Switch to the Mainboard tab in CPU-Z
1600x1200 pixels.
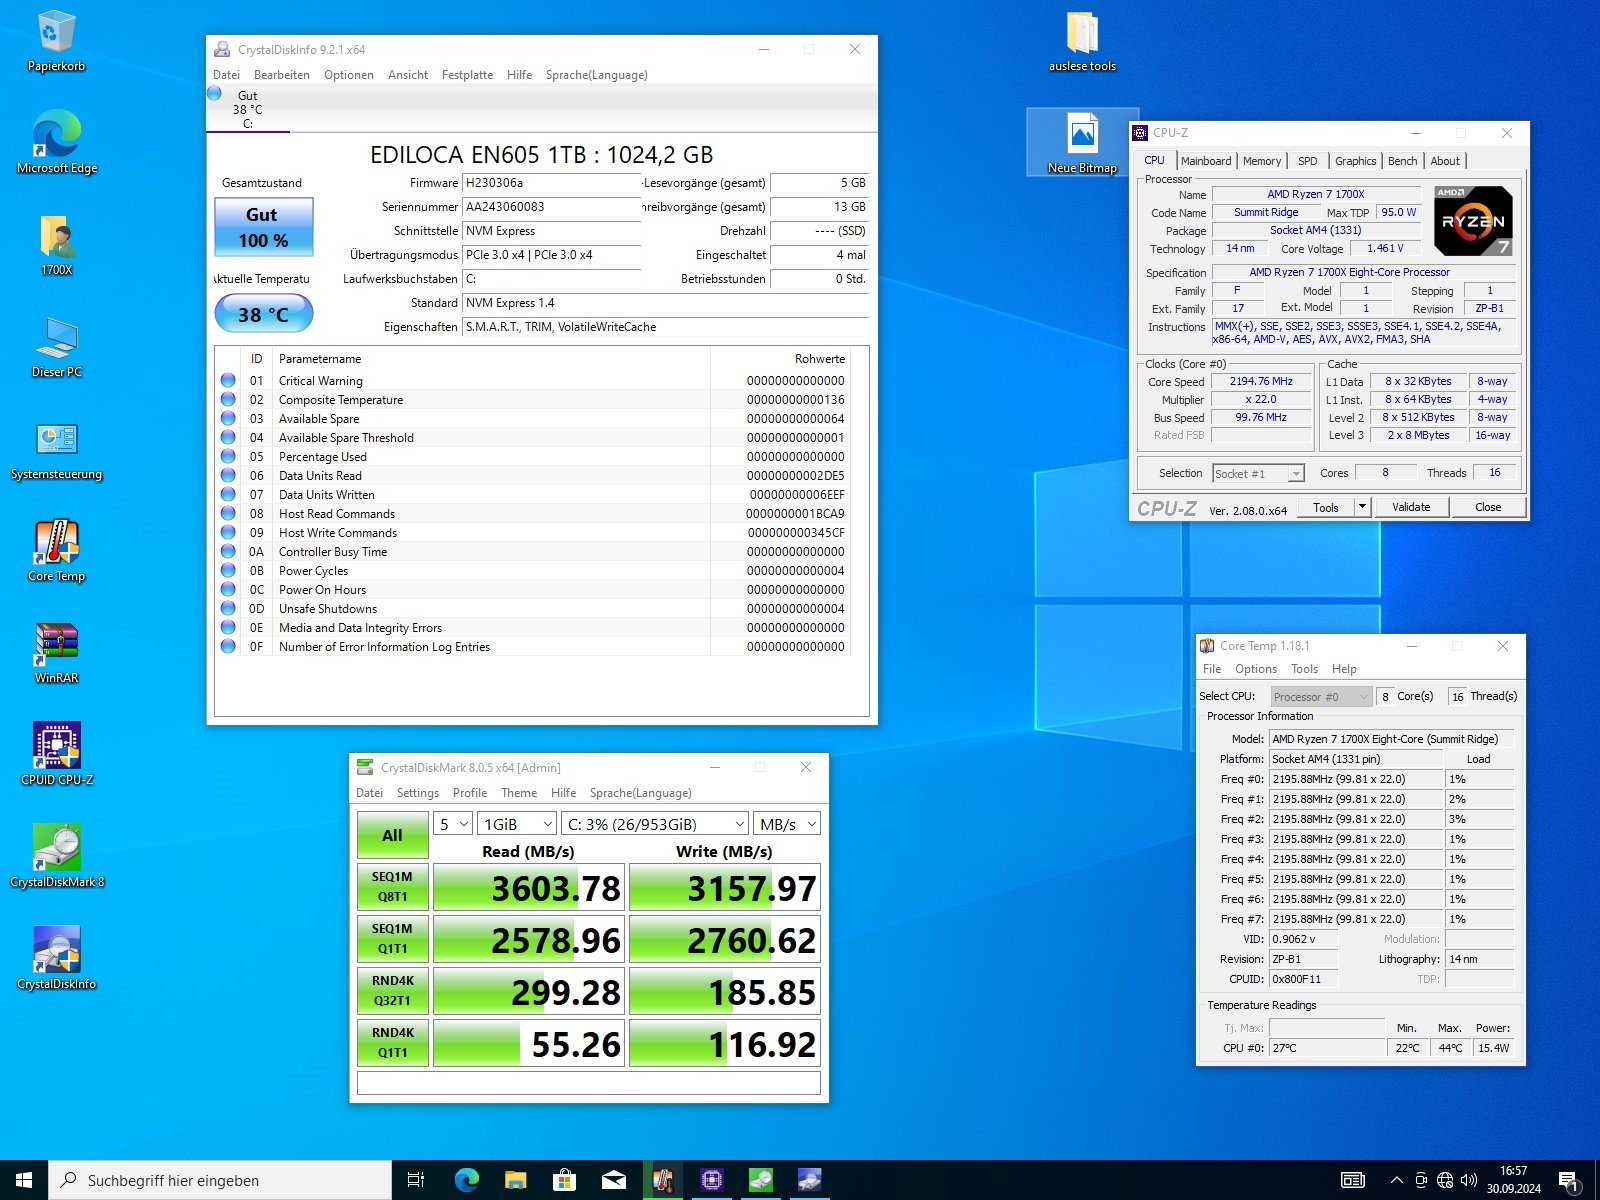(1206, 161)
